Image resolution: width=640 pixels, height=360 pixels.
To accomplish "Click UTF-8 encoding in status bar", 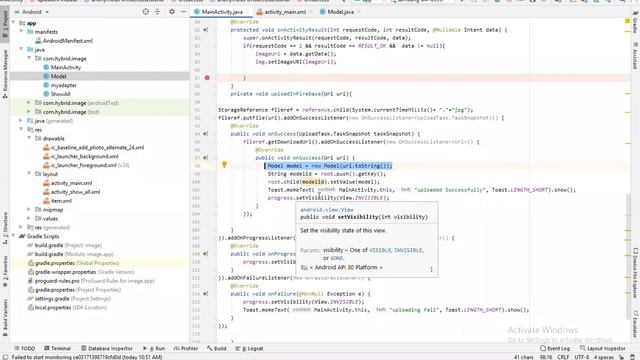I will [581, 357].
